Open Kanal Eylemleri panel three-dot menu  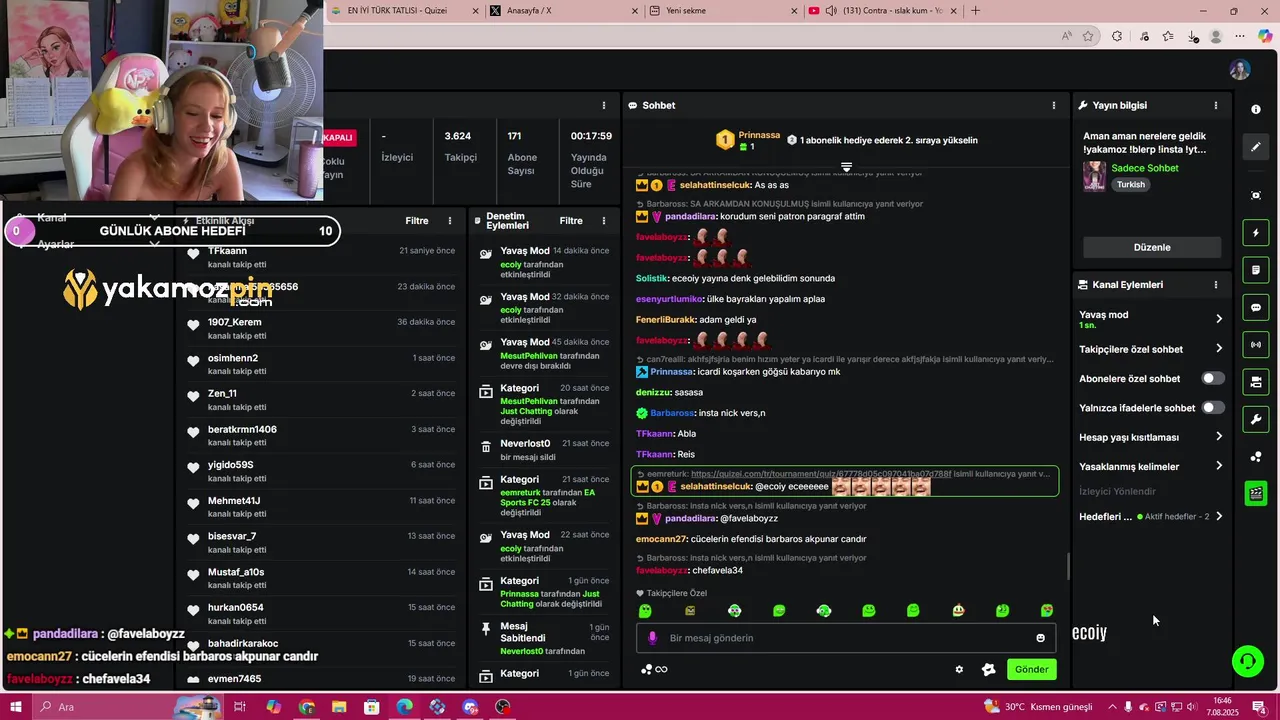tap(1216, 285)
